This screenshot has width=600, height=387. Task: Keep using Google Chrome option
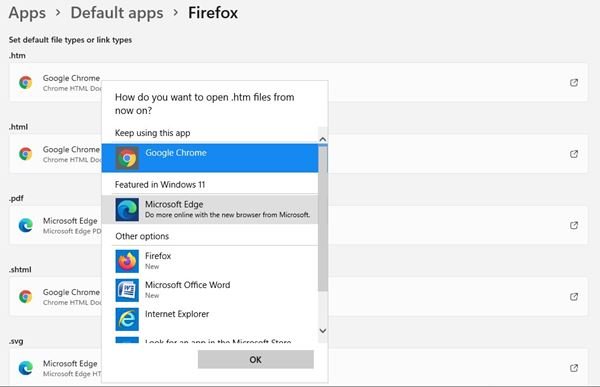click(x=210, y=158)
